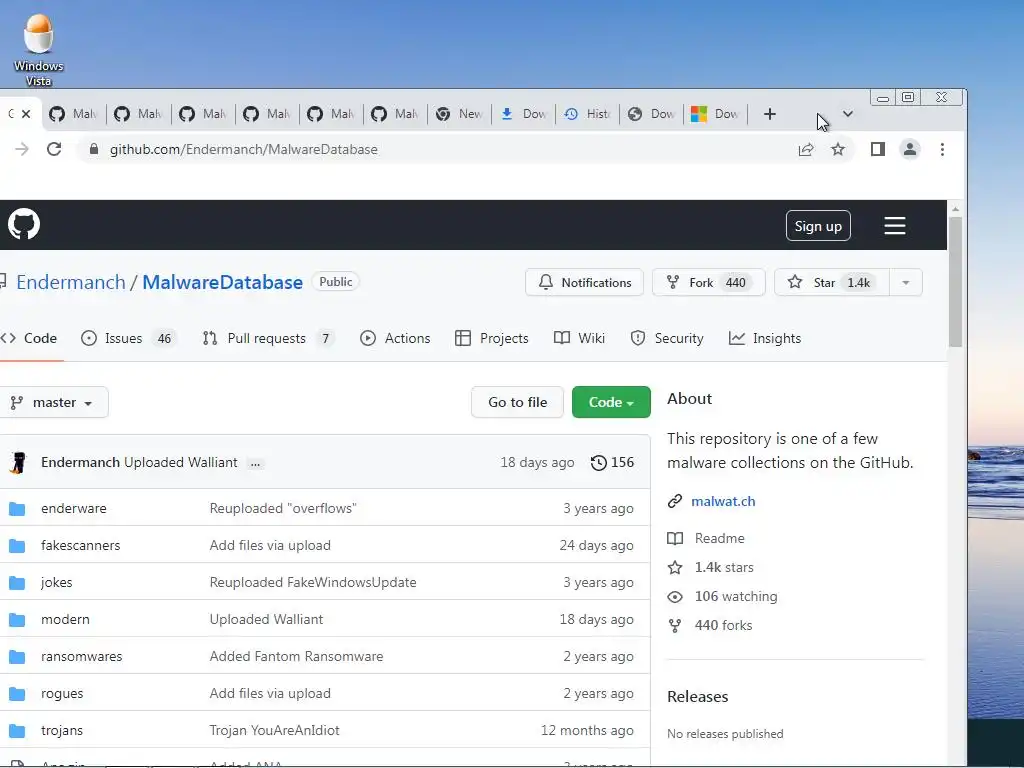Open the MalwareDatabase repository name link
The image size is (1024, 768).
pos(223,282)
